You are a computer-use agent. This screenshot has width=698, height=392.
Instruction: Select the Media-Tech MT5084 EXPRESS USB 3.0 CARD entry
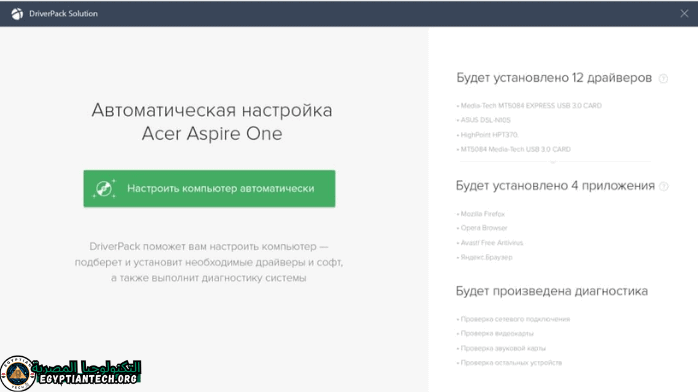pyautogui.click(x=531, y=106)
